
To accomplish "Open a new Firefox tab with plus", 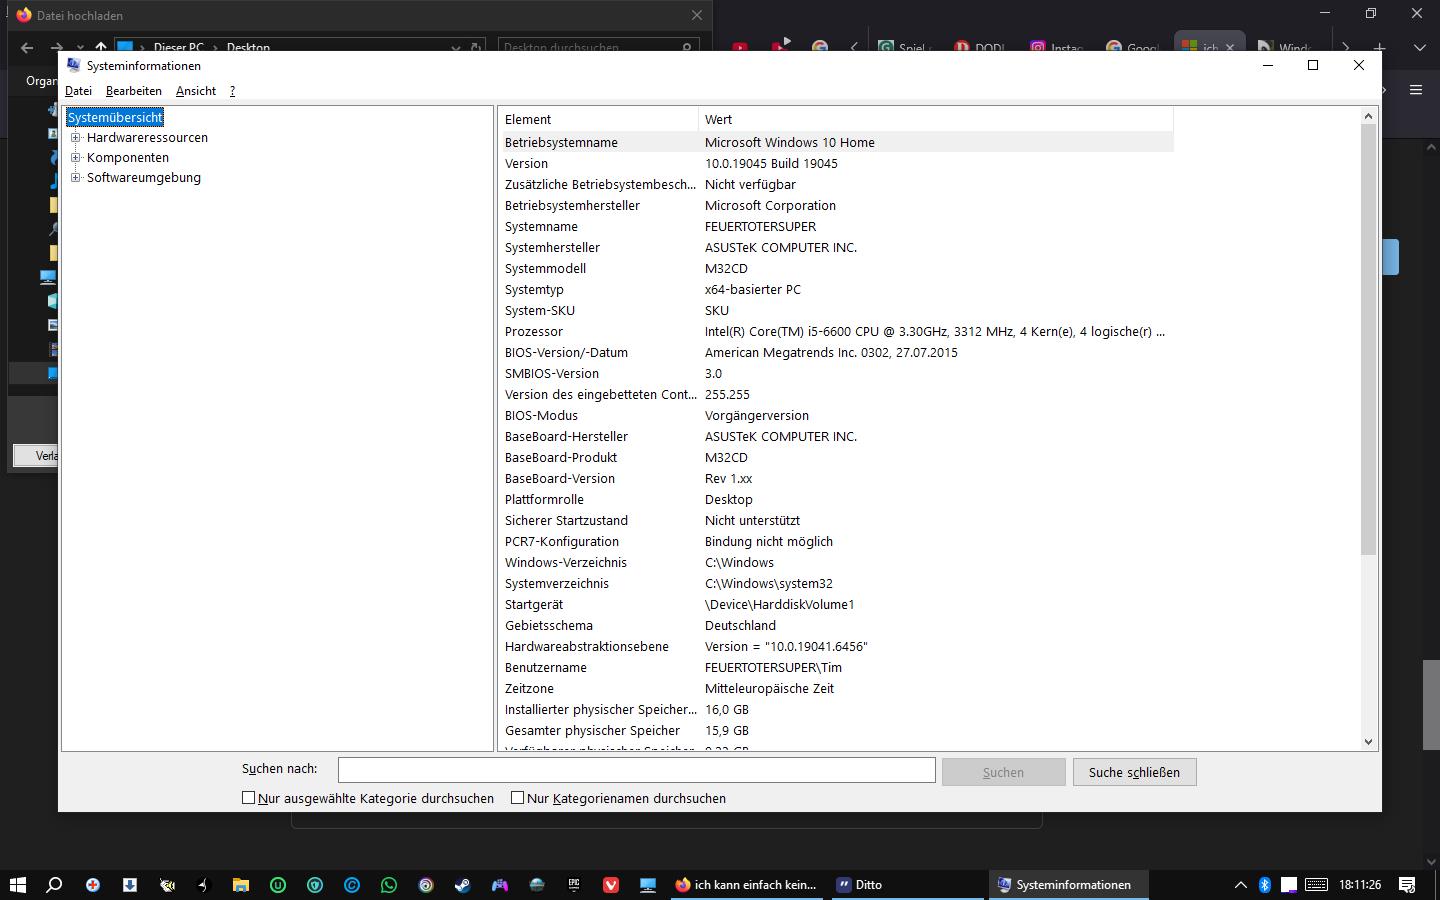I will coord(1380,47).
